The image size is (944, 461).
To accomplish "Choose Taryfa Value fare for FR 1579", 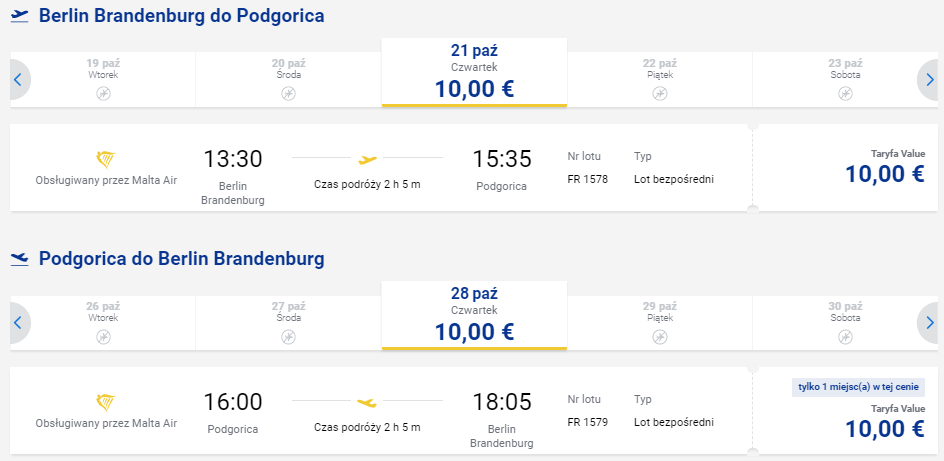I will (x=845, y=410).
